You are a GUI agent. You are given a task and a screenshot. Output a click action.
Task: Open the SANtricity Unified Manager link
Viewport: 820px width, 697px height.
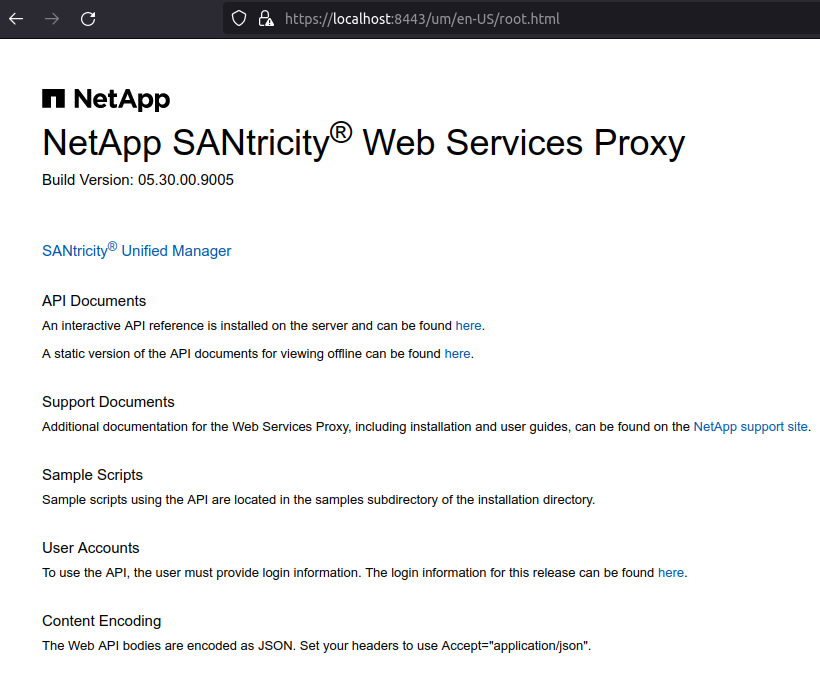[136, 250]
